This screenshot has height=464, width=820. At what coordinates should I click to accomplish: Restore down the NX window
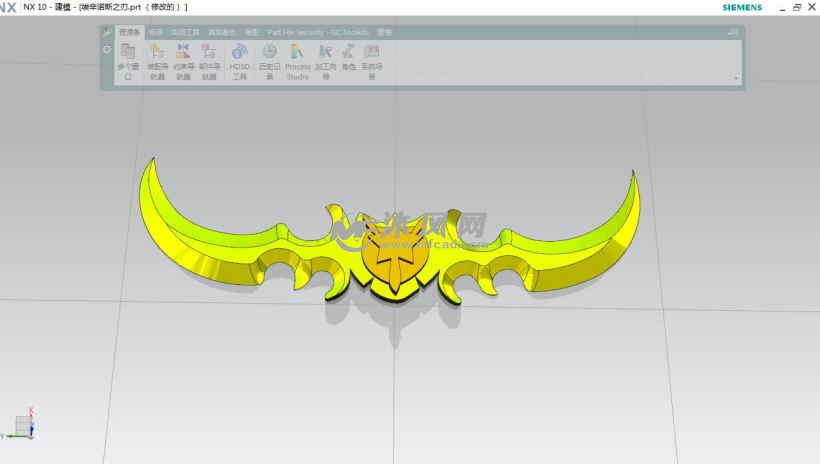coord(797,7)
